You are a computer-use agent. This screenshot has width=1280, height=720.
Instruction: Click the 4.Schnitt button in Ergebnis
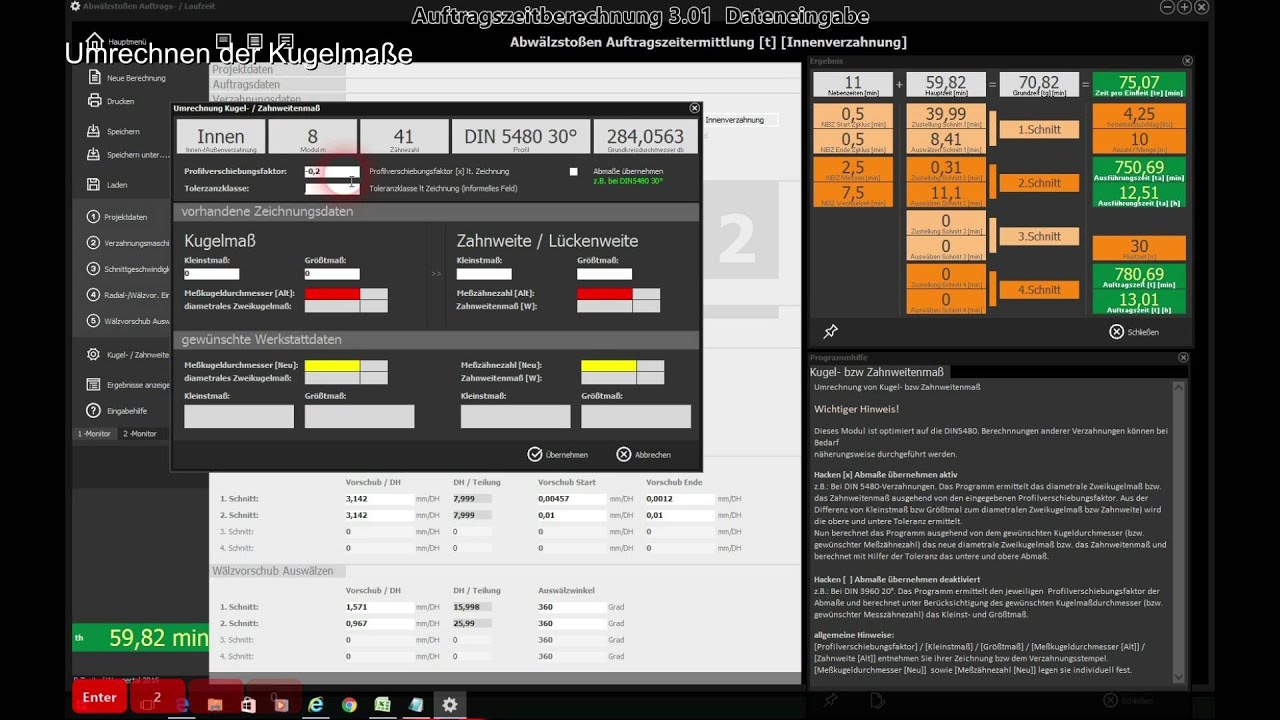pyautogui.click(x=1039, y=289)
